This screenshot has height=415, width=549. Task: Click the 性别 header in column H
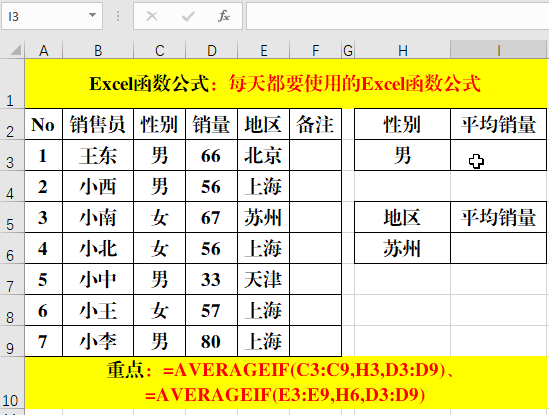pyautogui.click(x=403, y=124)
